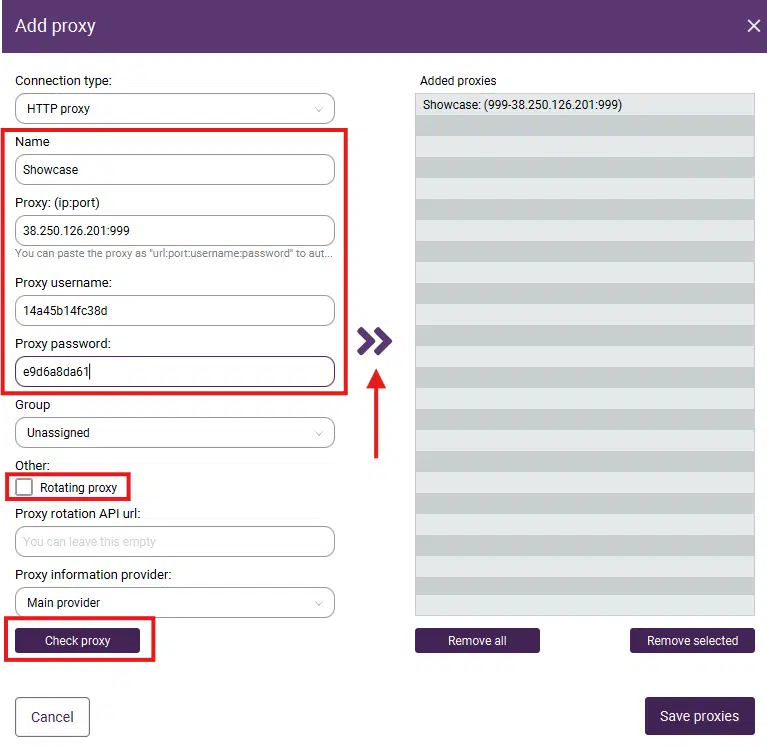This screenshot has width=767, height=747.
Task: Click the Remove all button
Action: (x=477, y=641)
